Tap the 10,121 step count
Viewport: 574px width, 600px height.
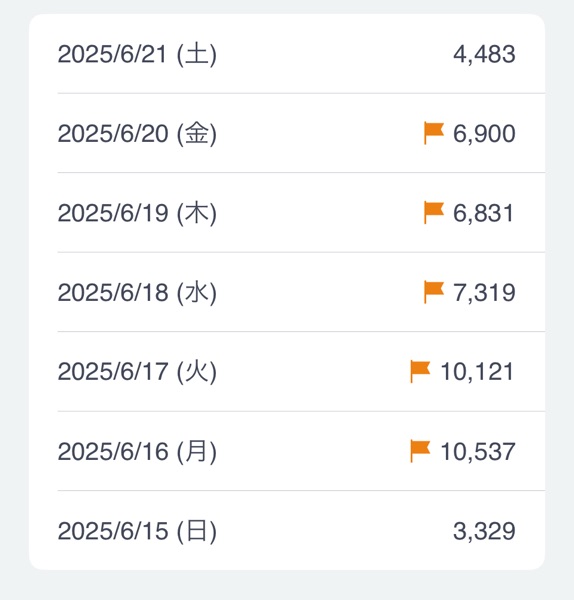(477, 372)
